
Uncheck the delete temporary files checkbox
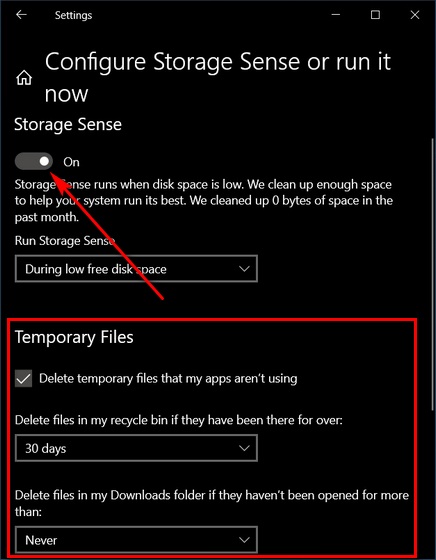23,379
